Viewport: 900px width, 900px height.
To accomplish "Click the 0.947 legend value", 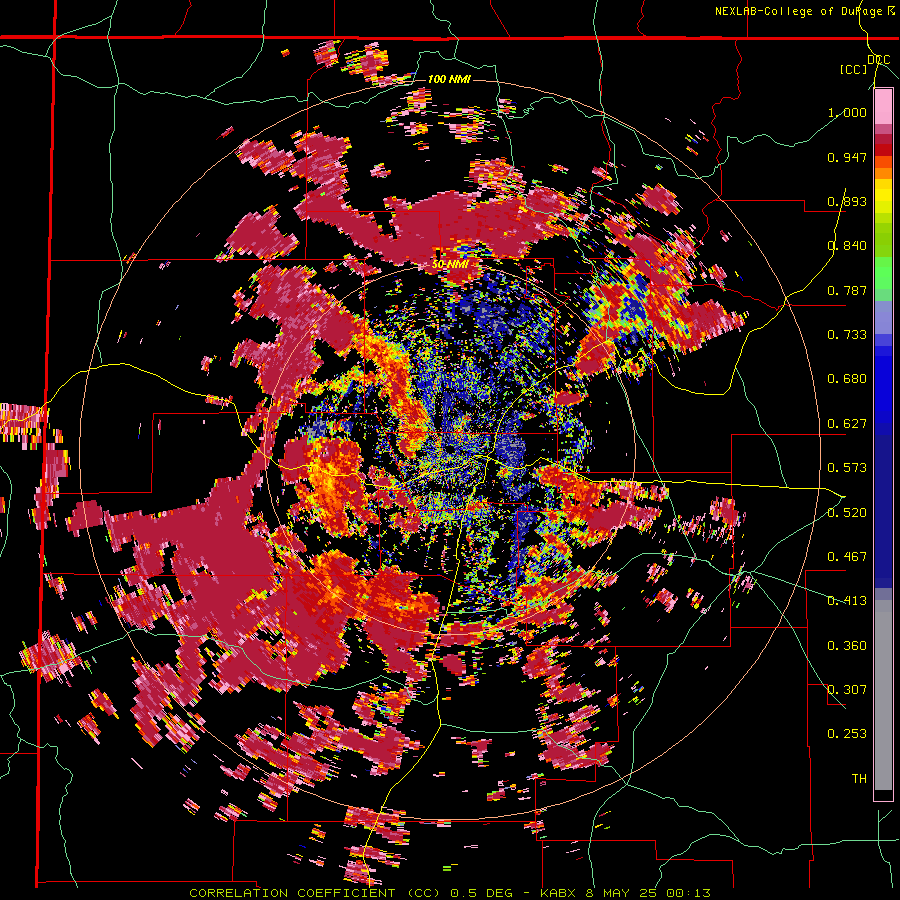I will tap(847, 157).
